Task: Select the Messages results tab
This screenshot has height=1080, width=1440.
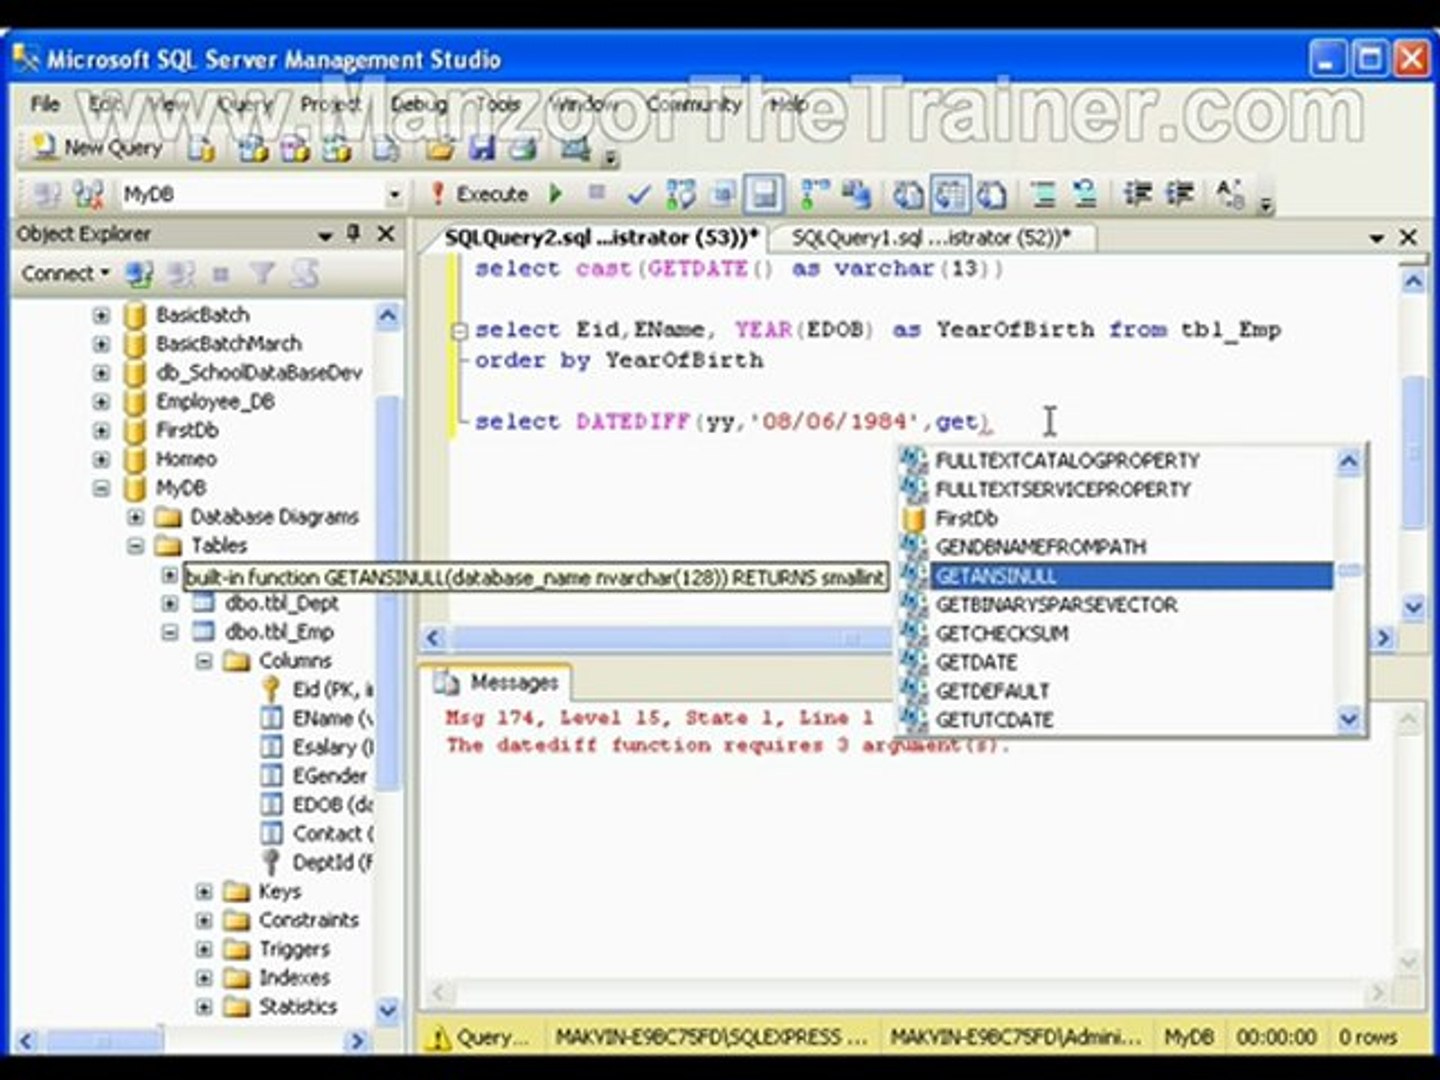Action: pos(497,683)
